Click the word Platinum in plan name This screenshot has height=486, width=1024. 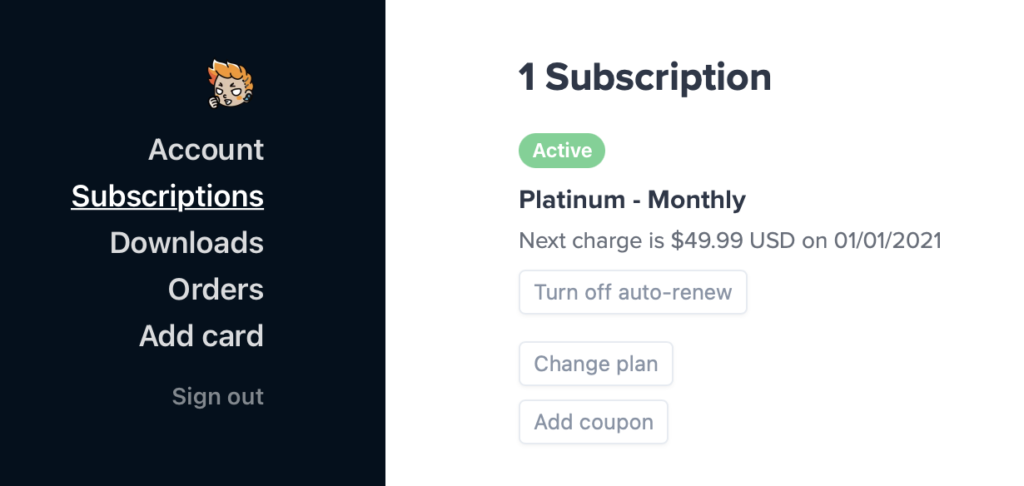[571, 200]
